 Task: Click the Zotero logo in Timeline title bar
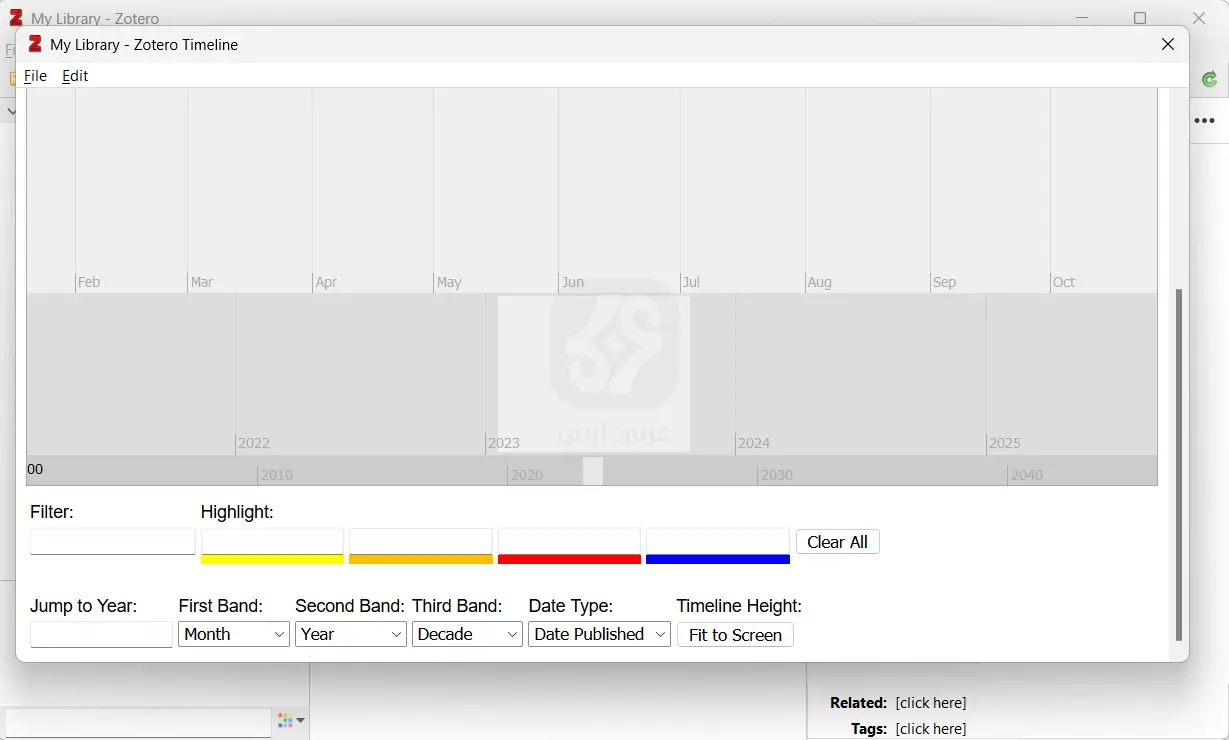coord(35,44)
